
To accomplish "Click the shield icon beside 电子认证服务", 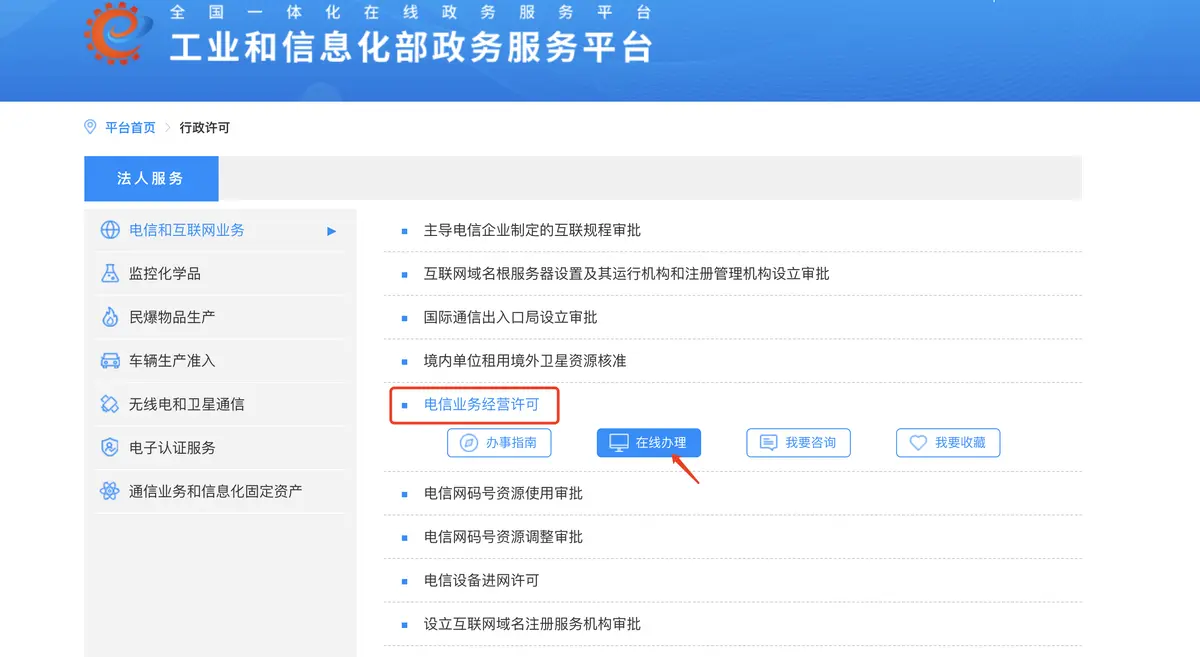I will coord(110,448).
